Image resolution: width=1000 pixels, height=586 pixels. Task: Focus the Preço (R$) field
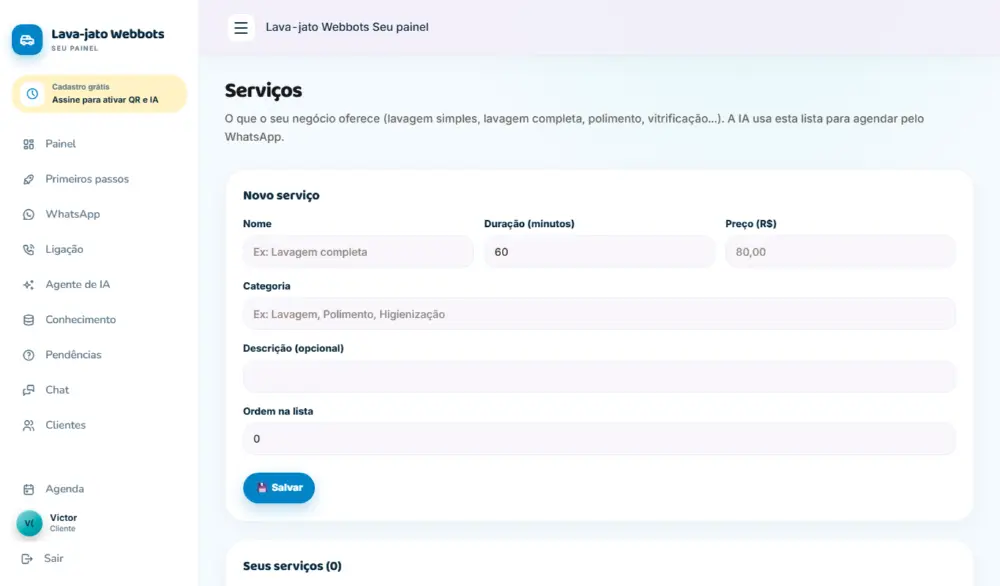(x=840, y=252)
